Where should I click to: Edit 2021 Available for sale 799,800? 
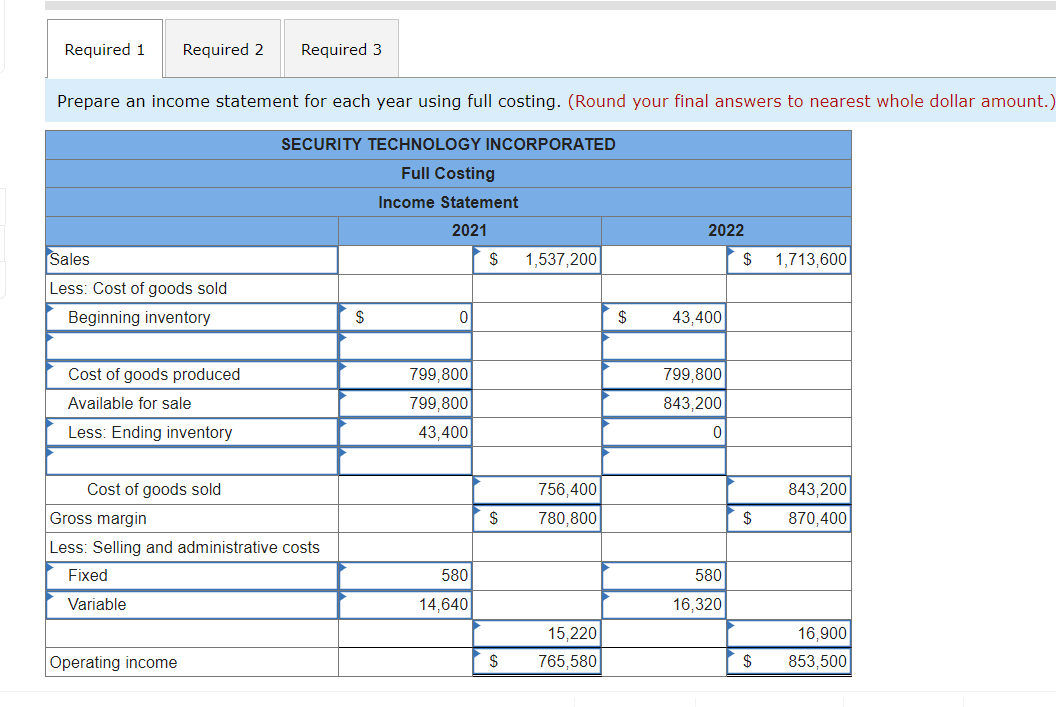[405, 403]
